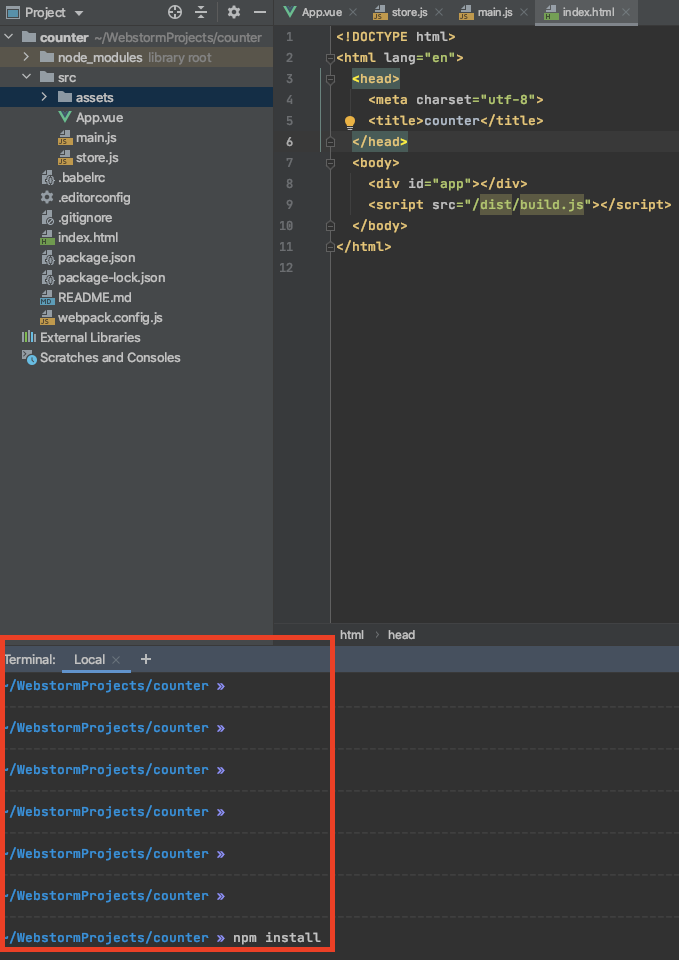Click the DOCTYPE declaration line
The width and height of the screenshot is (679, 960).
[396, 37]
